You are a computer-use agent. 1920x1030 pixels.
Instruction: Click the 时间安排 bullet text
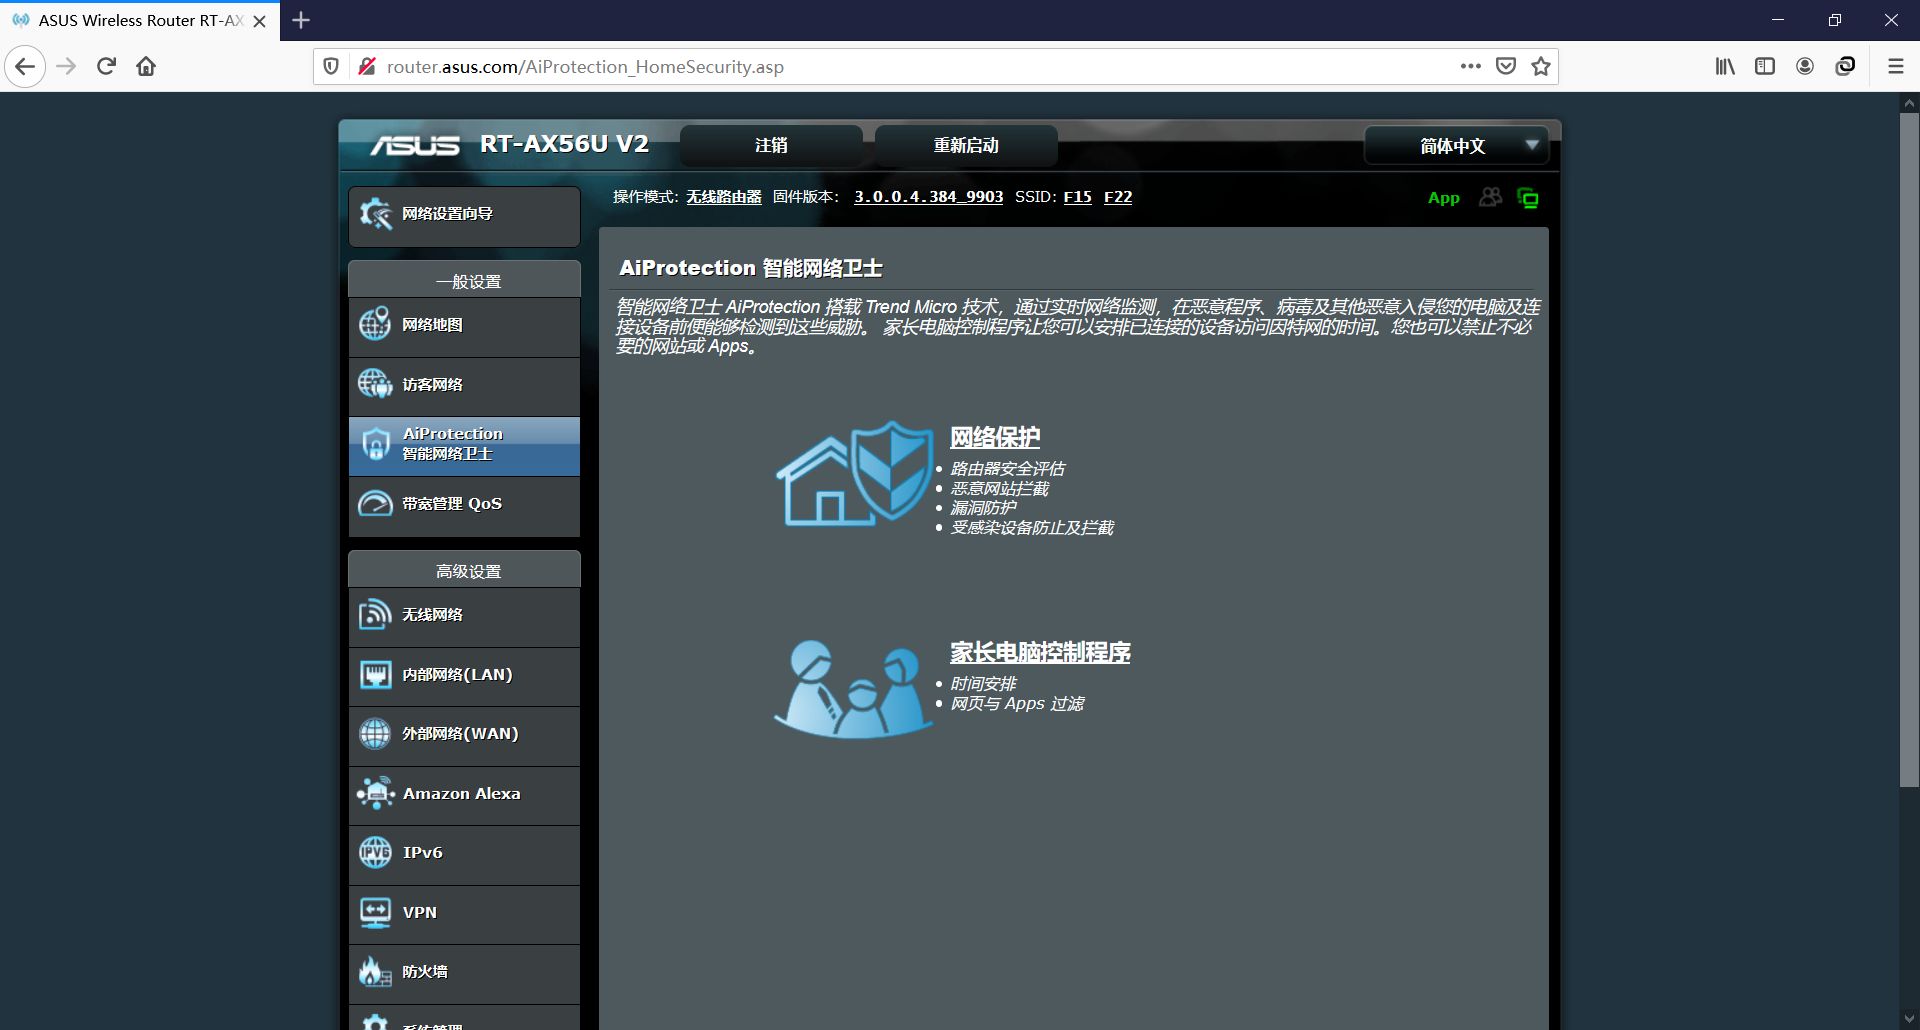[983, 683]
